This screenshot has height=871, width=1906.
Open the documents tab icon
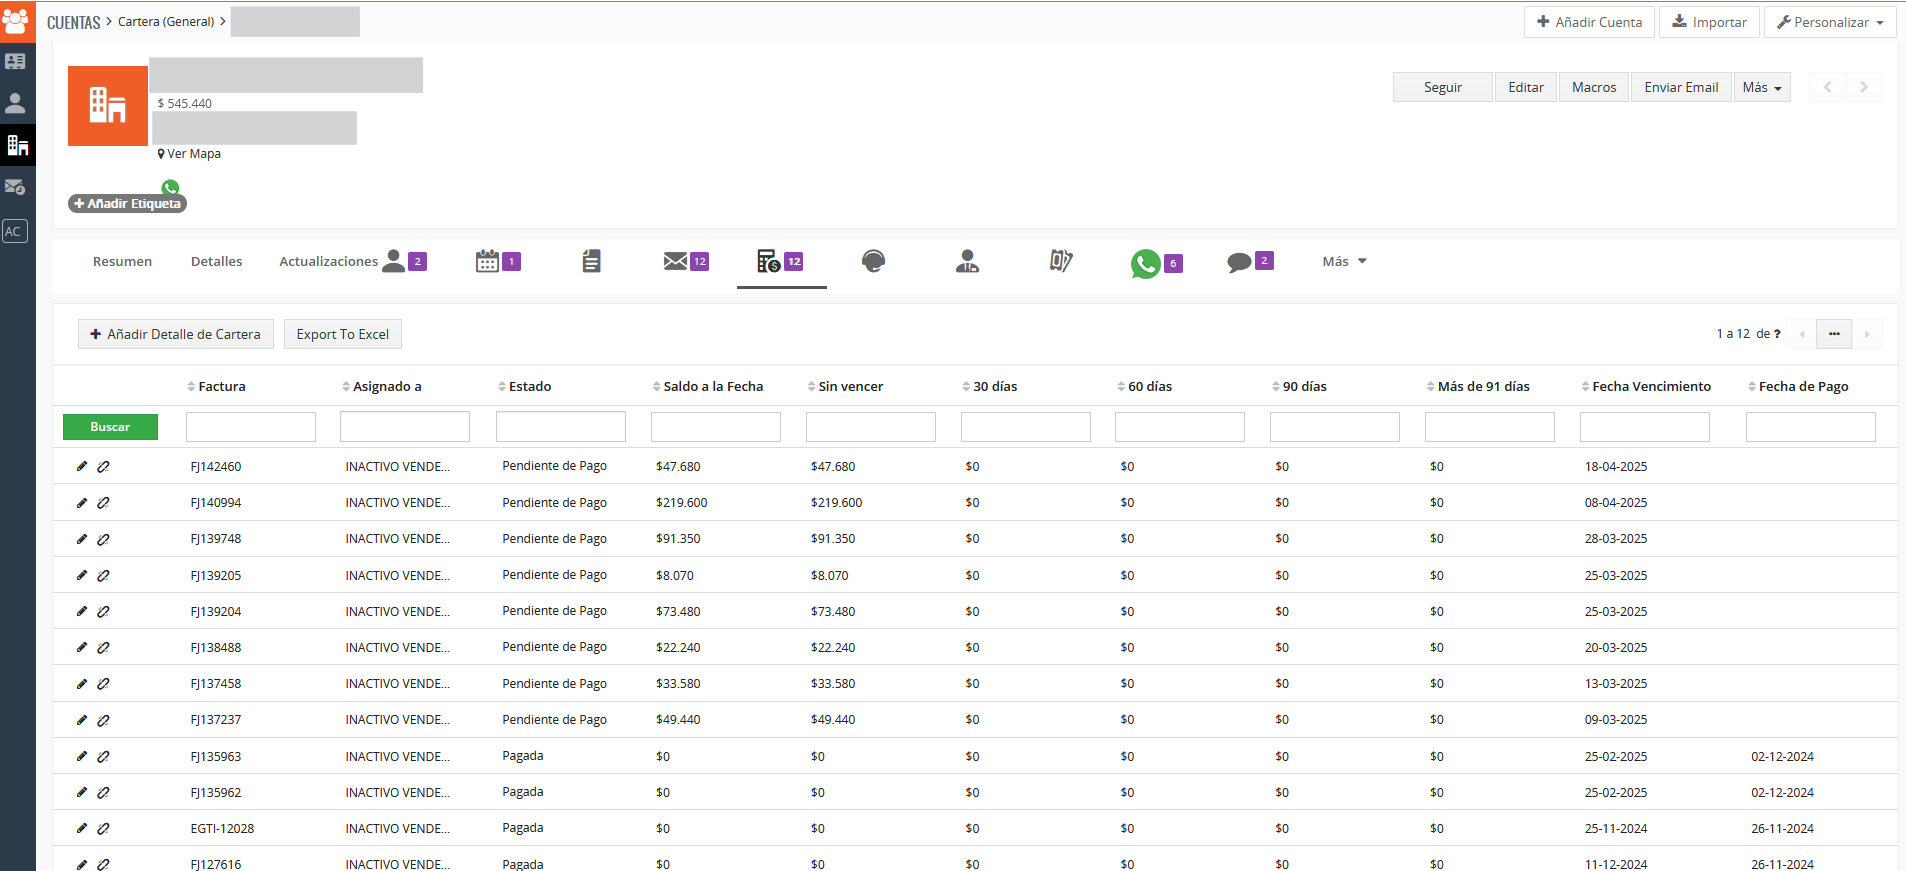[591, 261]
